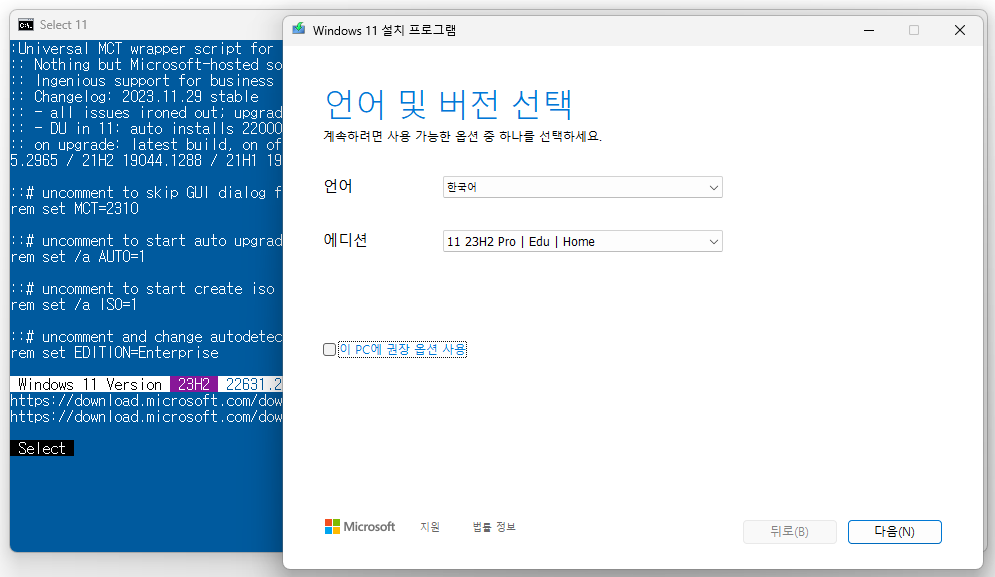Viewport: 995px width, 577px height.
Task: Click the 'Select' label in console window
Action: pos(42,448)
